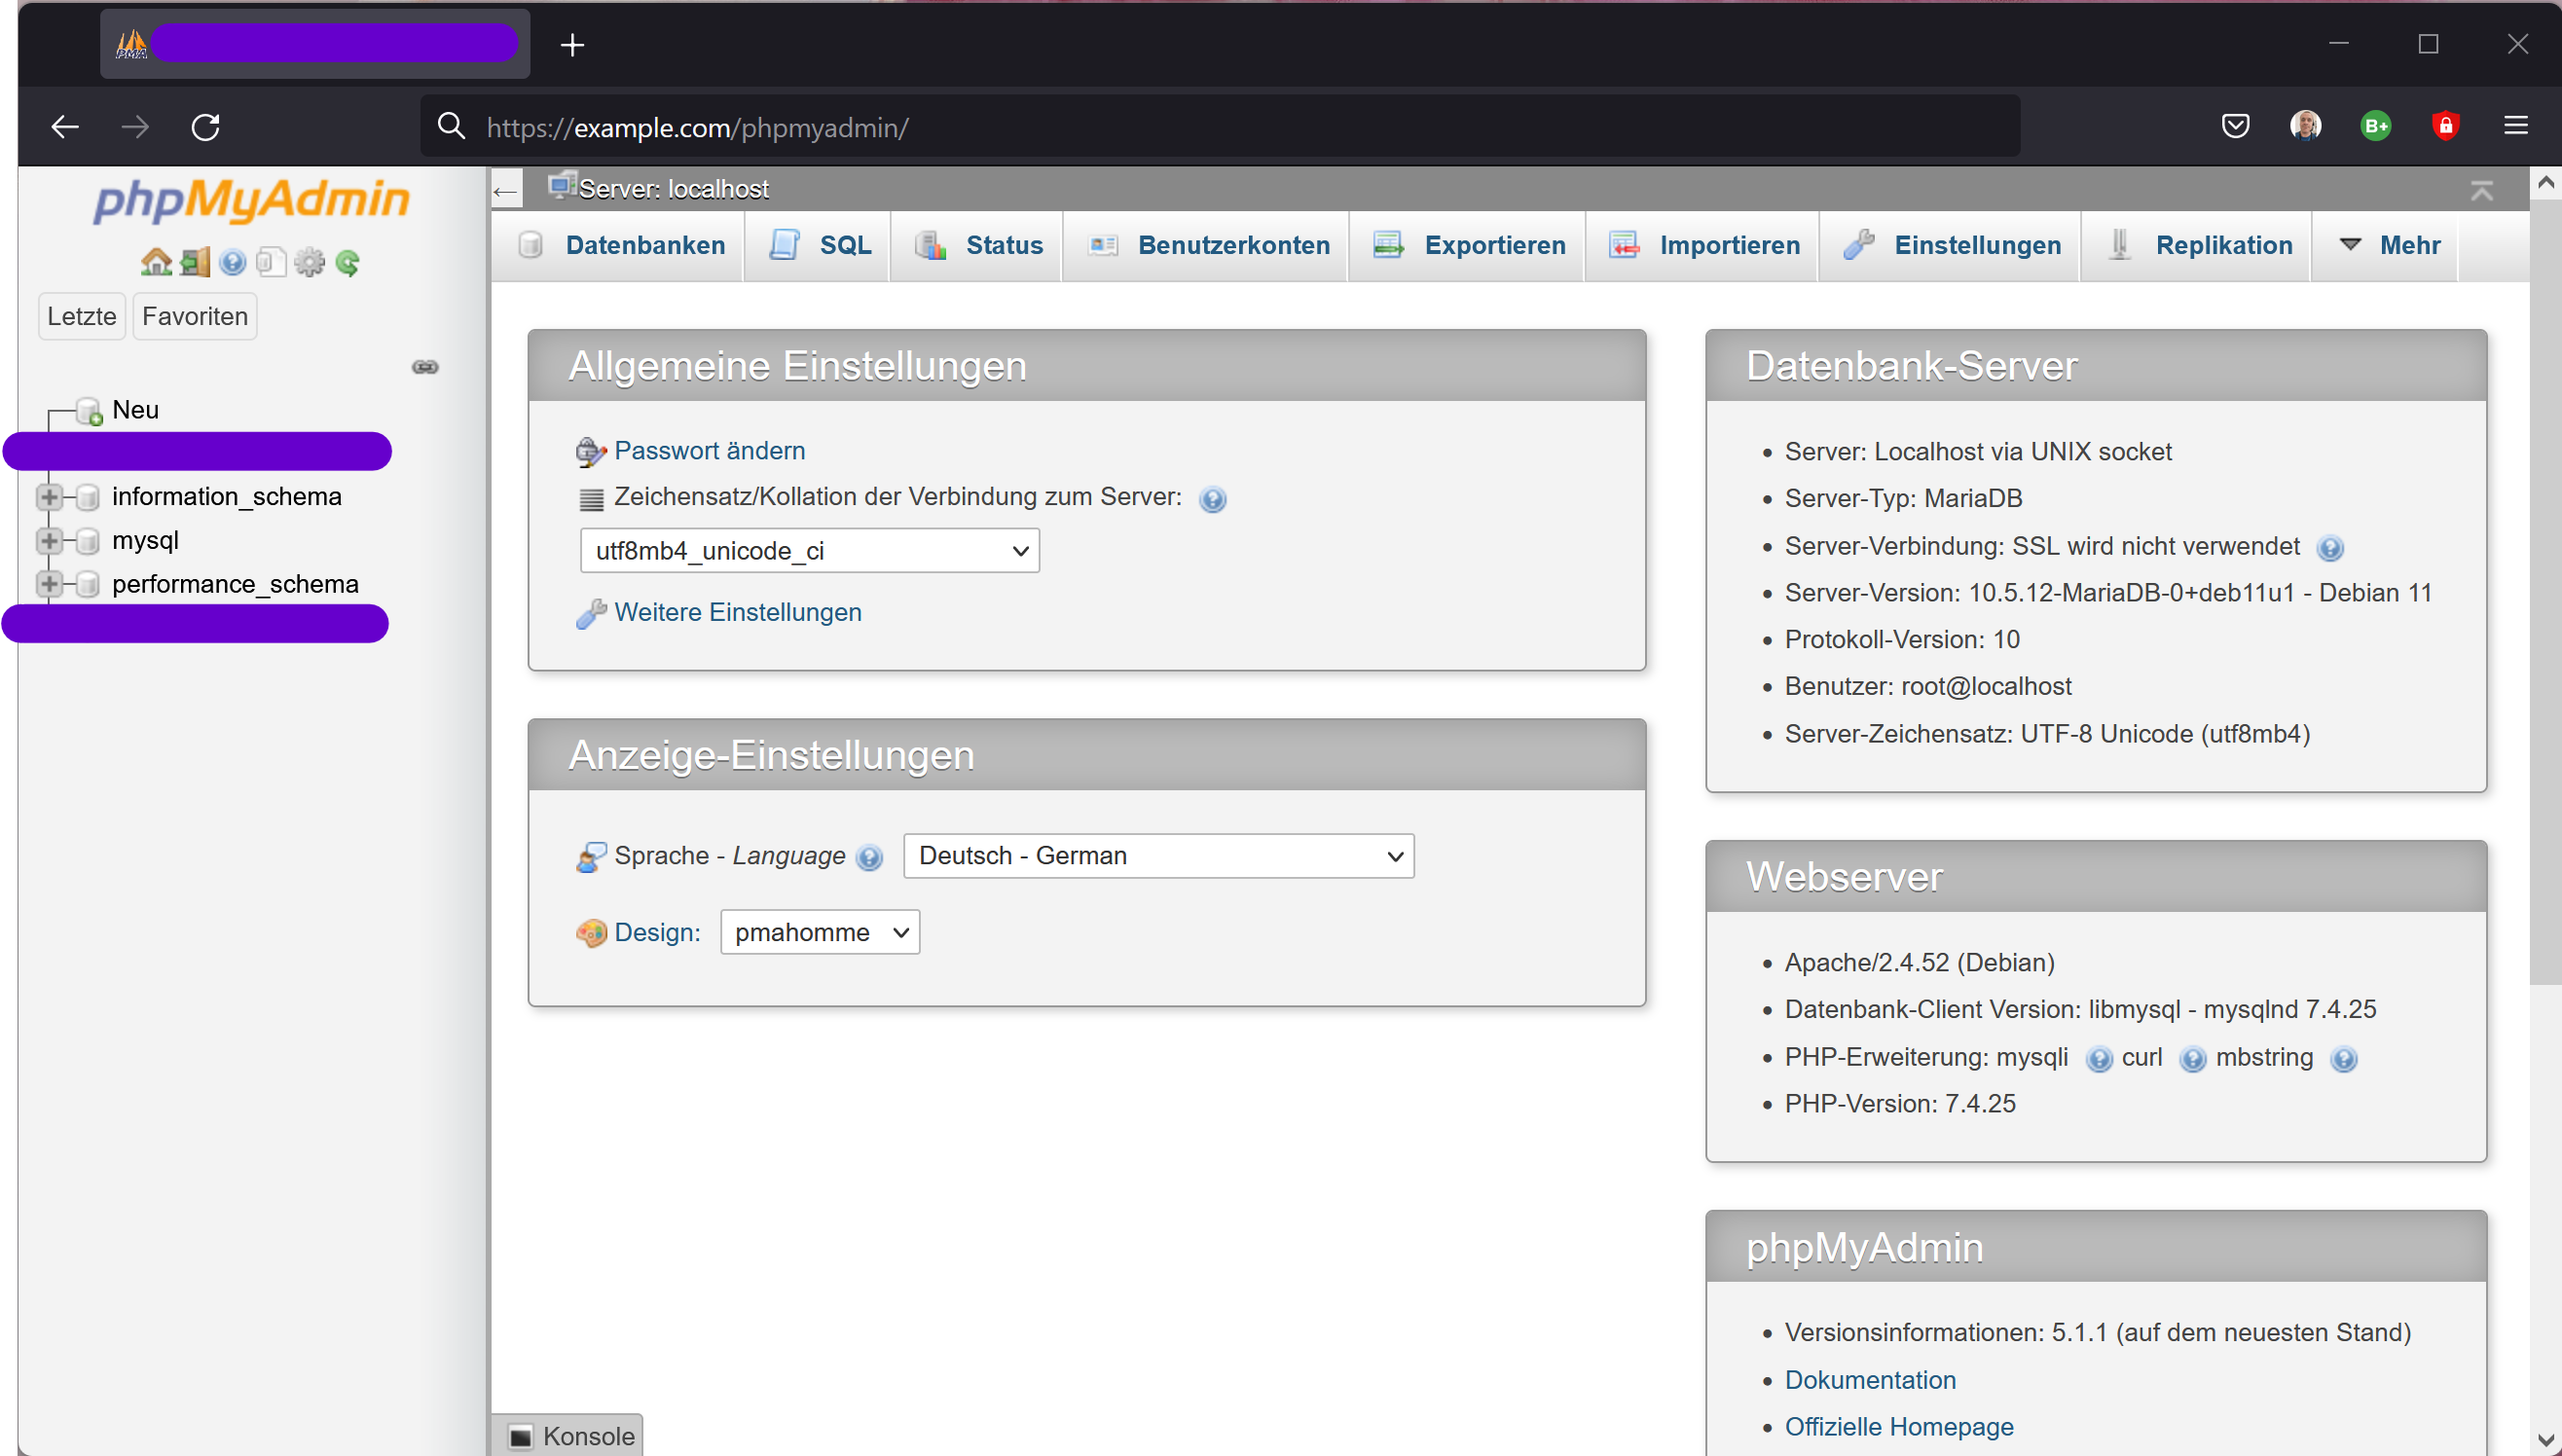Expand the information_schema database tree node
This screenshot has width=2562, height=1456.
(48, 497)
